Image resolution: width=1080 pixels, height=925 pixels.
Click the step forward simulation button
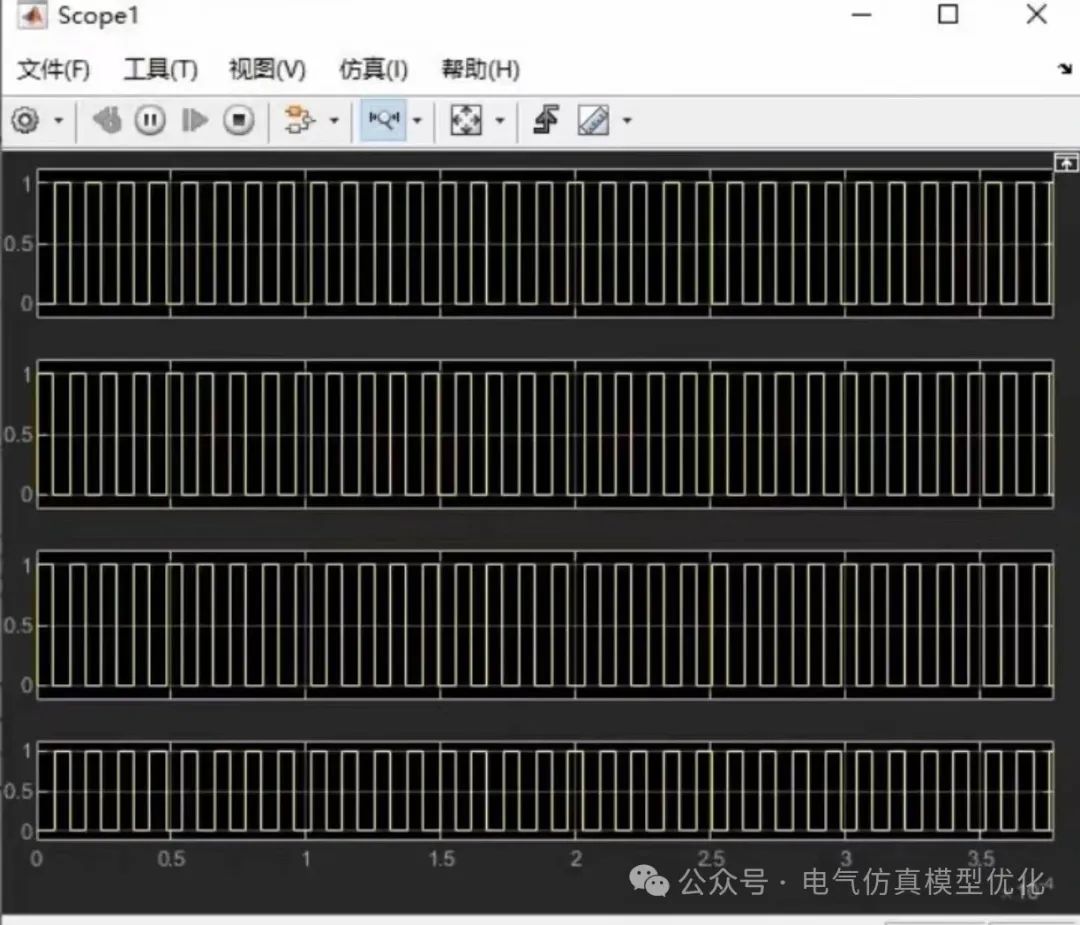(x=194, y=121)
